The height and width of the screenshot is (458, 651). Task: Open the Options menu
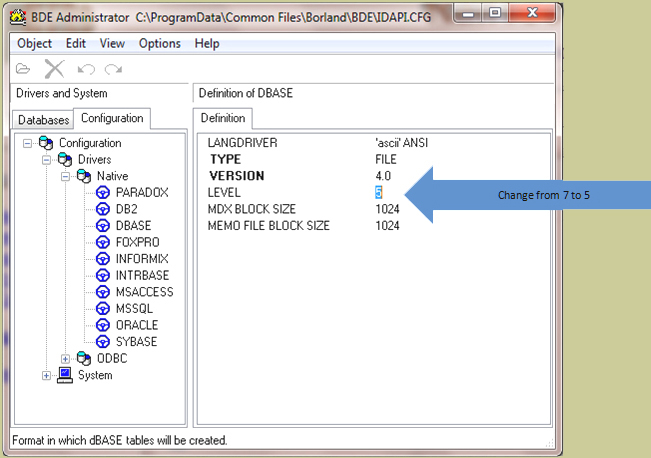[x=160, y=43]
